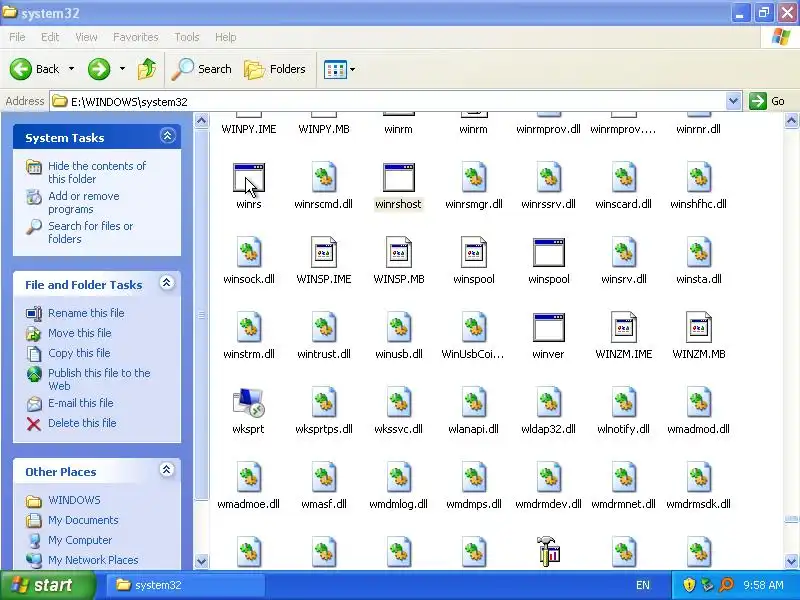Select the winsock.dll file icon

tap(249, 252)
